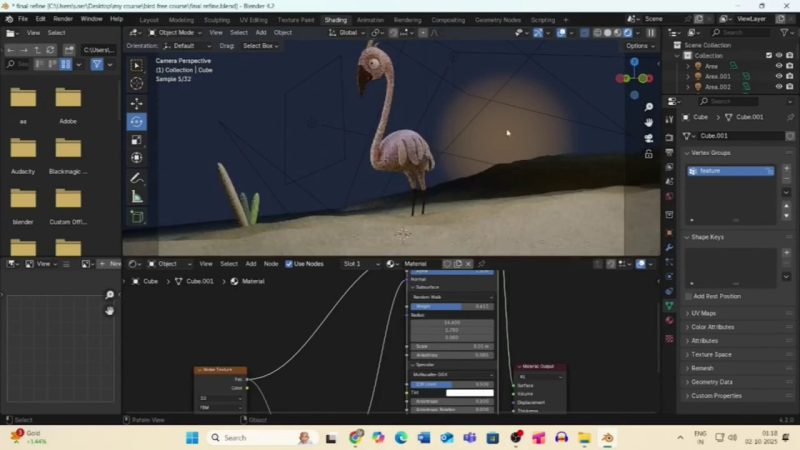Click the Annotate pencil tool

tap(136, 178)
